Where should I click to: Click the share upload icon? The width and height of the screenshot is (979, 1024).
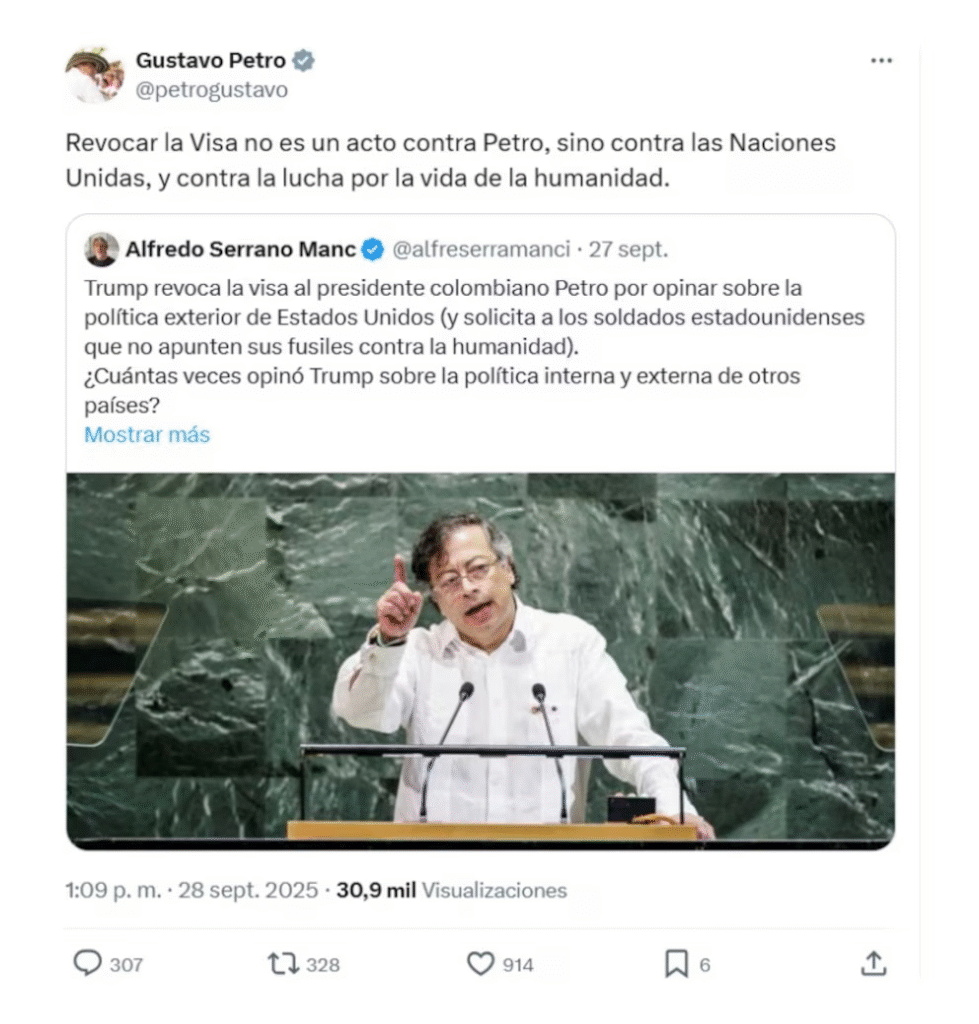873,964
